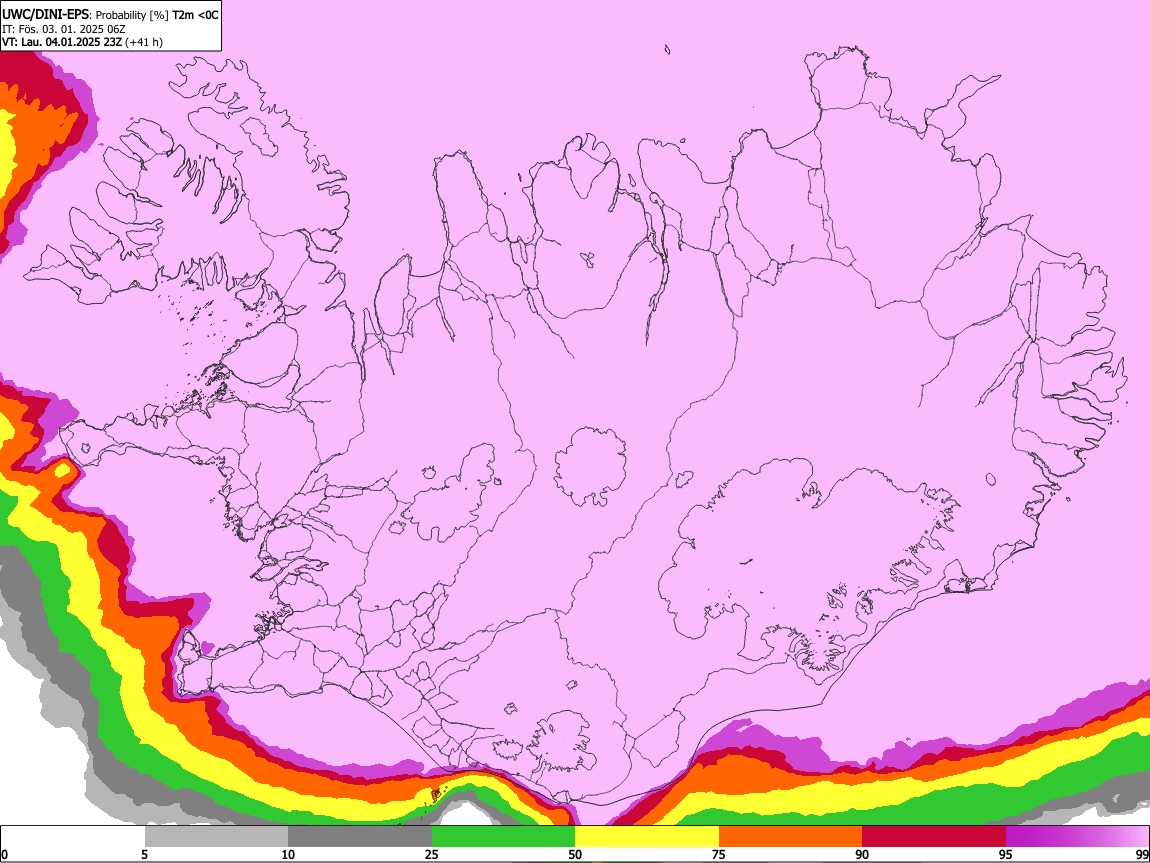Image resolution: width=1150 pixels, height=863 pixels.
Task: Click the dark gray 10–25 legend swatch
Action: (x=360, y=837)
